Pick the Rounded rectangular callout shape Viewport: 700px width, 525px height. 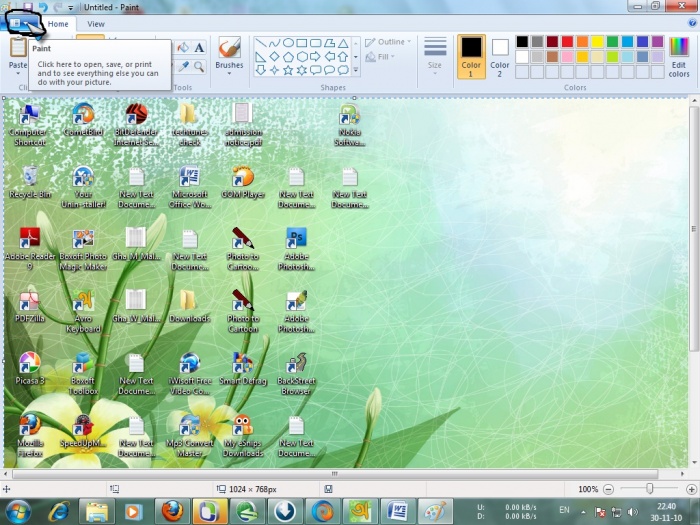point(316,70)
